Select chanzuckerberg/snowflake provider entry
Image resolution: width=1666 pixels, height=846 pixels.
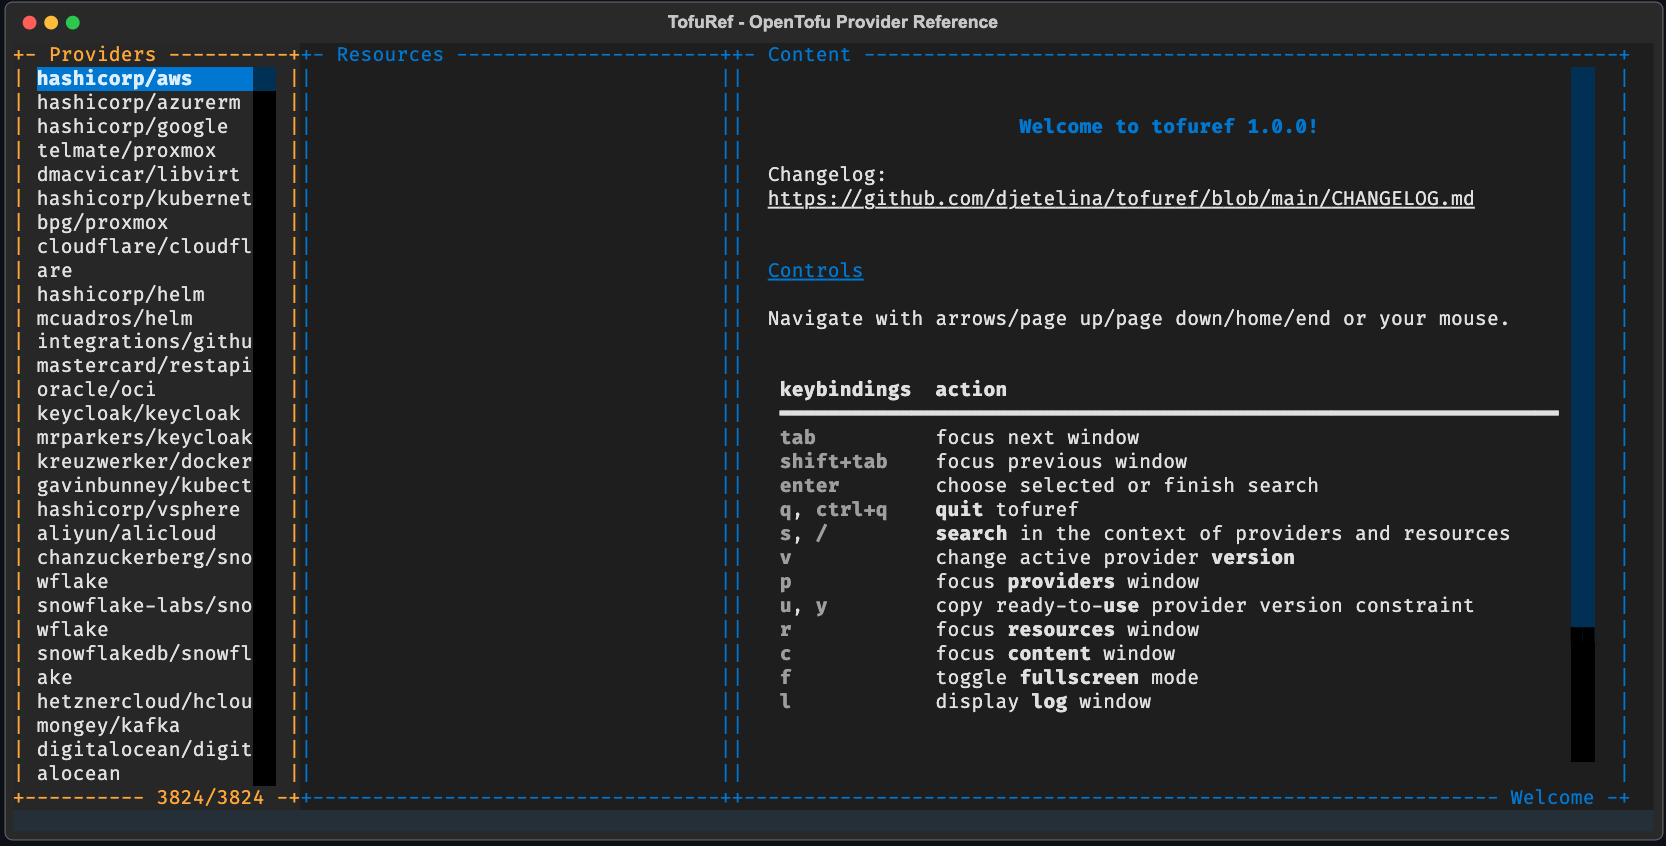click(145, 570)
